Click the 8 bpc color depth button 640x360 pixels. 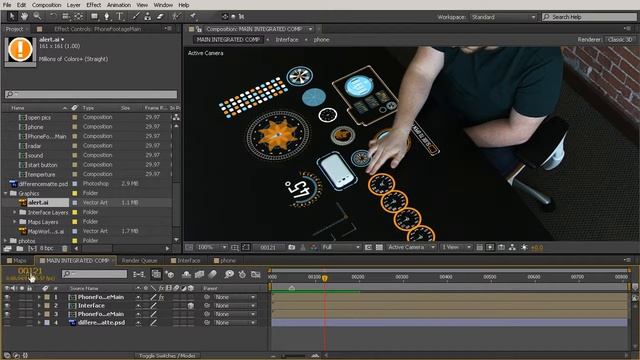[47, 248]
